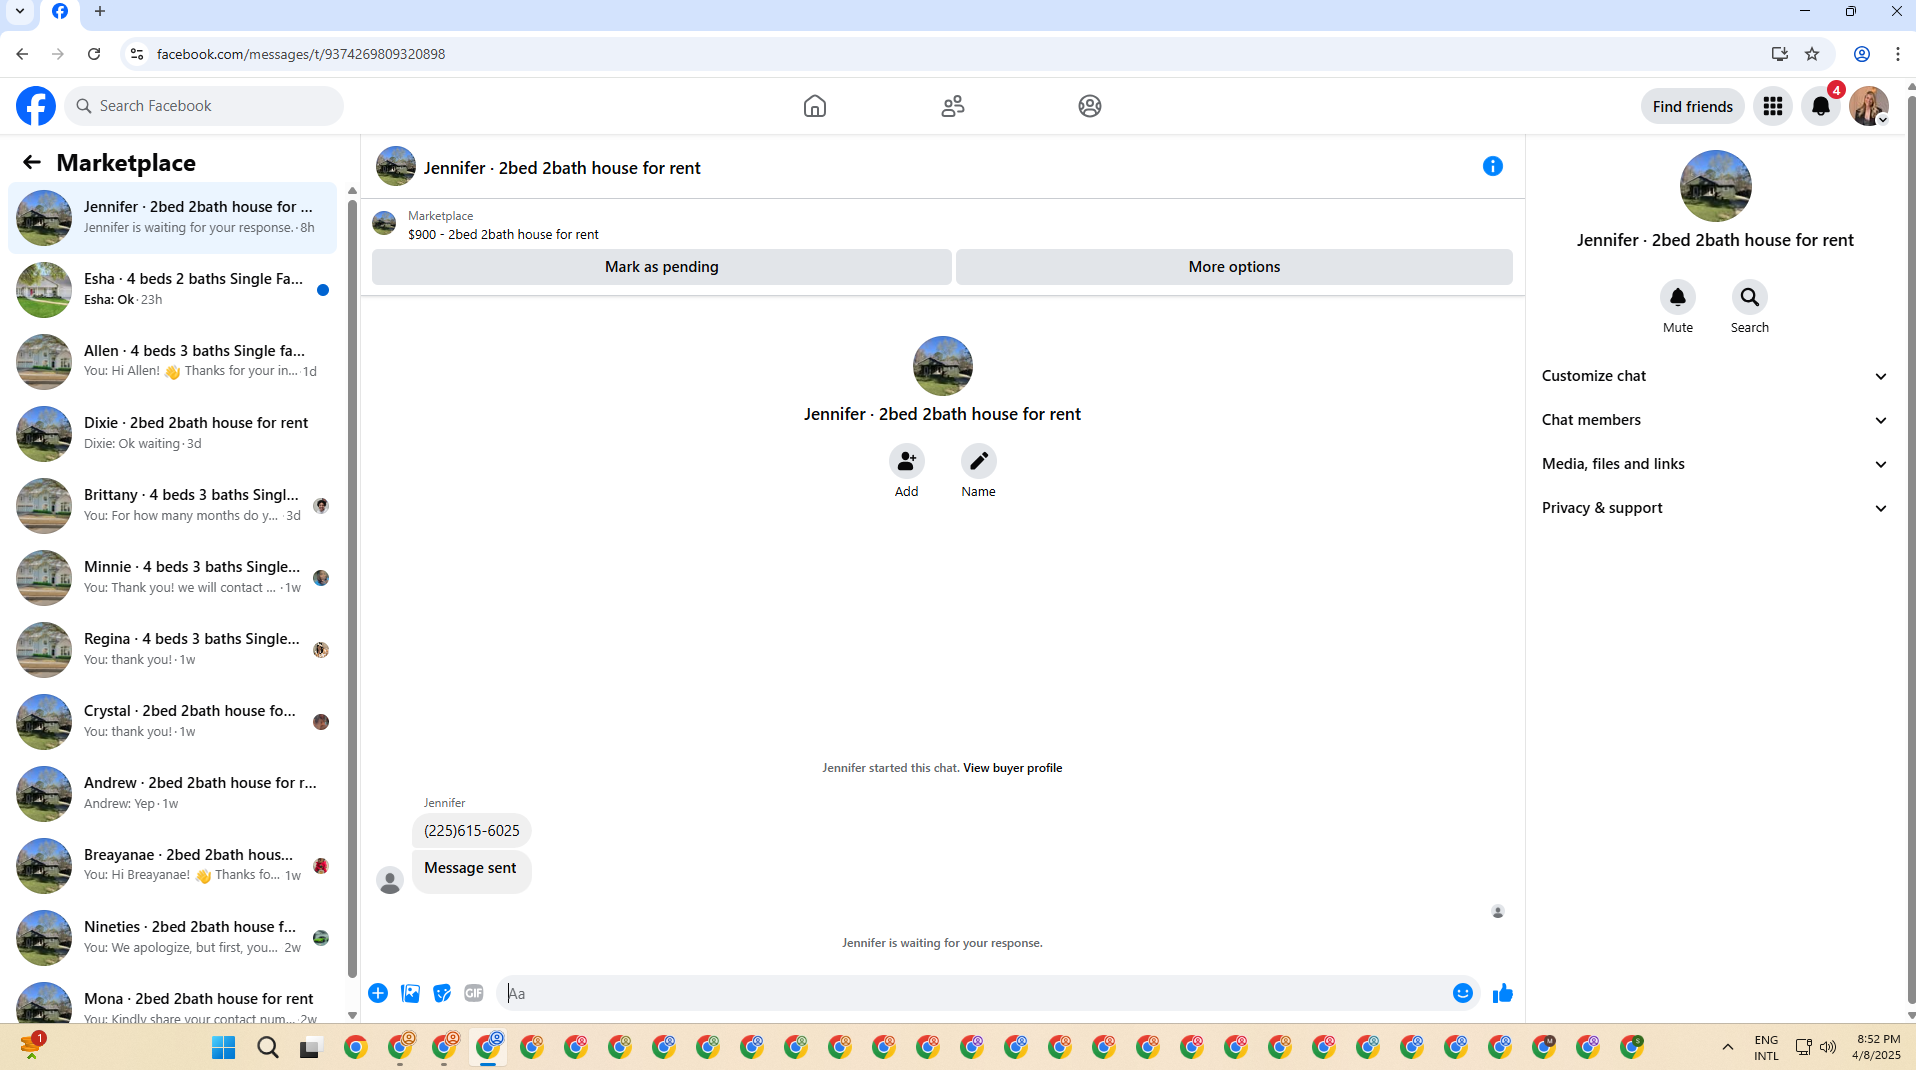Bookmark this page with the star icon
The width and height of the screenshot is (1916, 1070).
coord(1812,54)
